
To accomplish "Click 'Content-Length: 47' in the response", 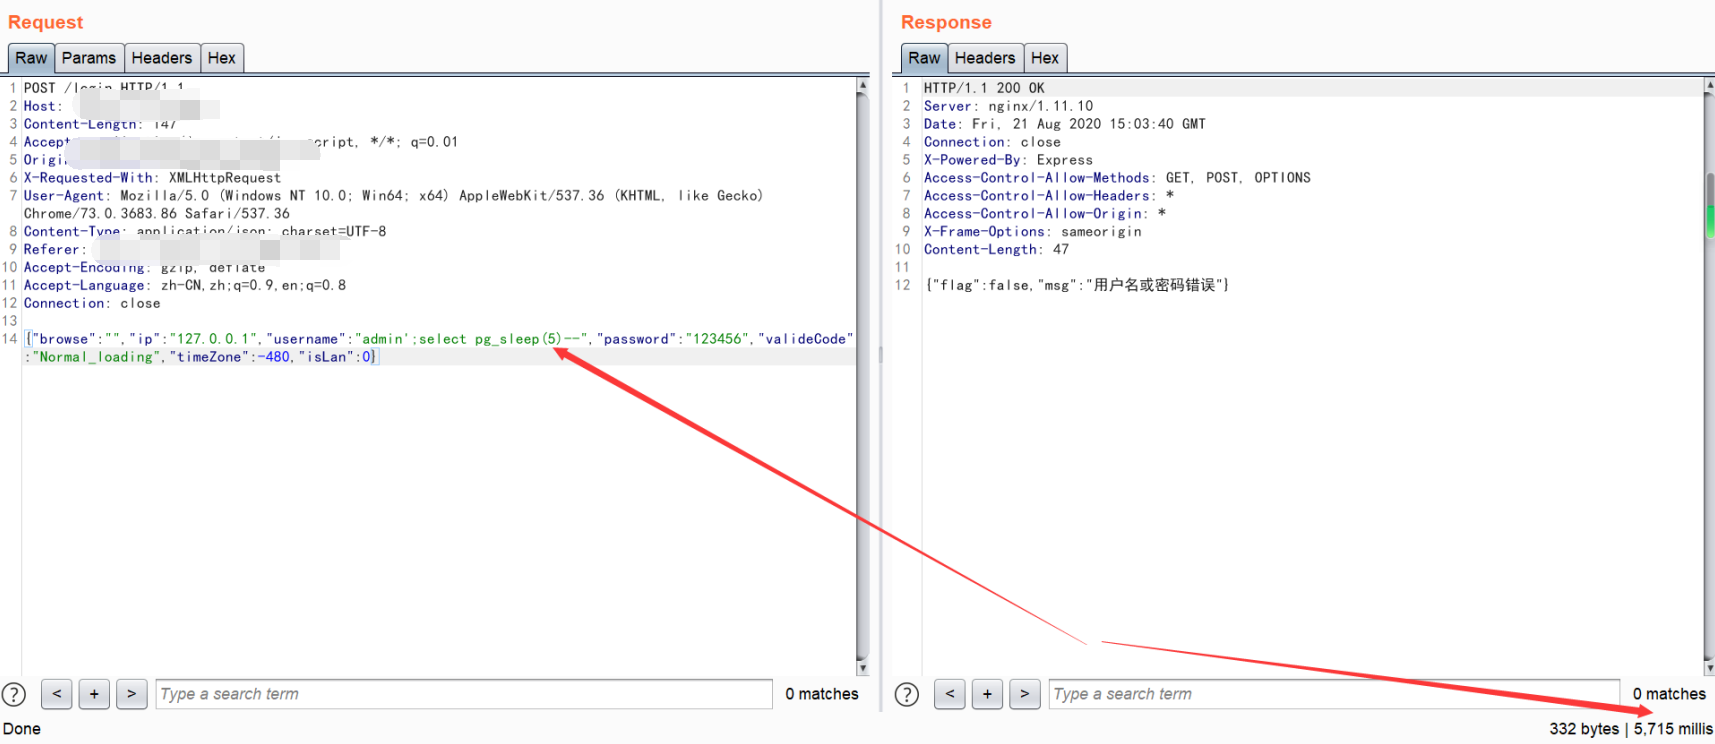I will (996, 250).
